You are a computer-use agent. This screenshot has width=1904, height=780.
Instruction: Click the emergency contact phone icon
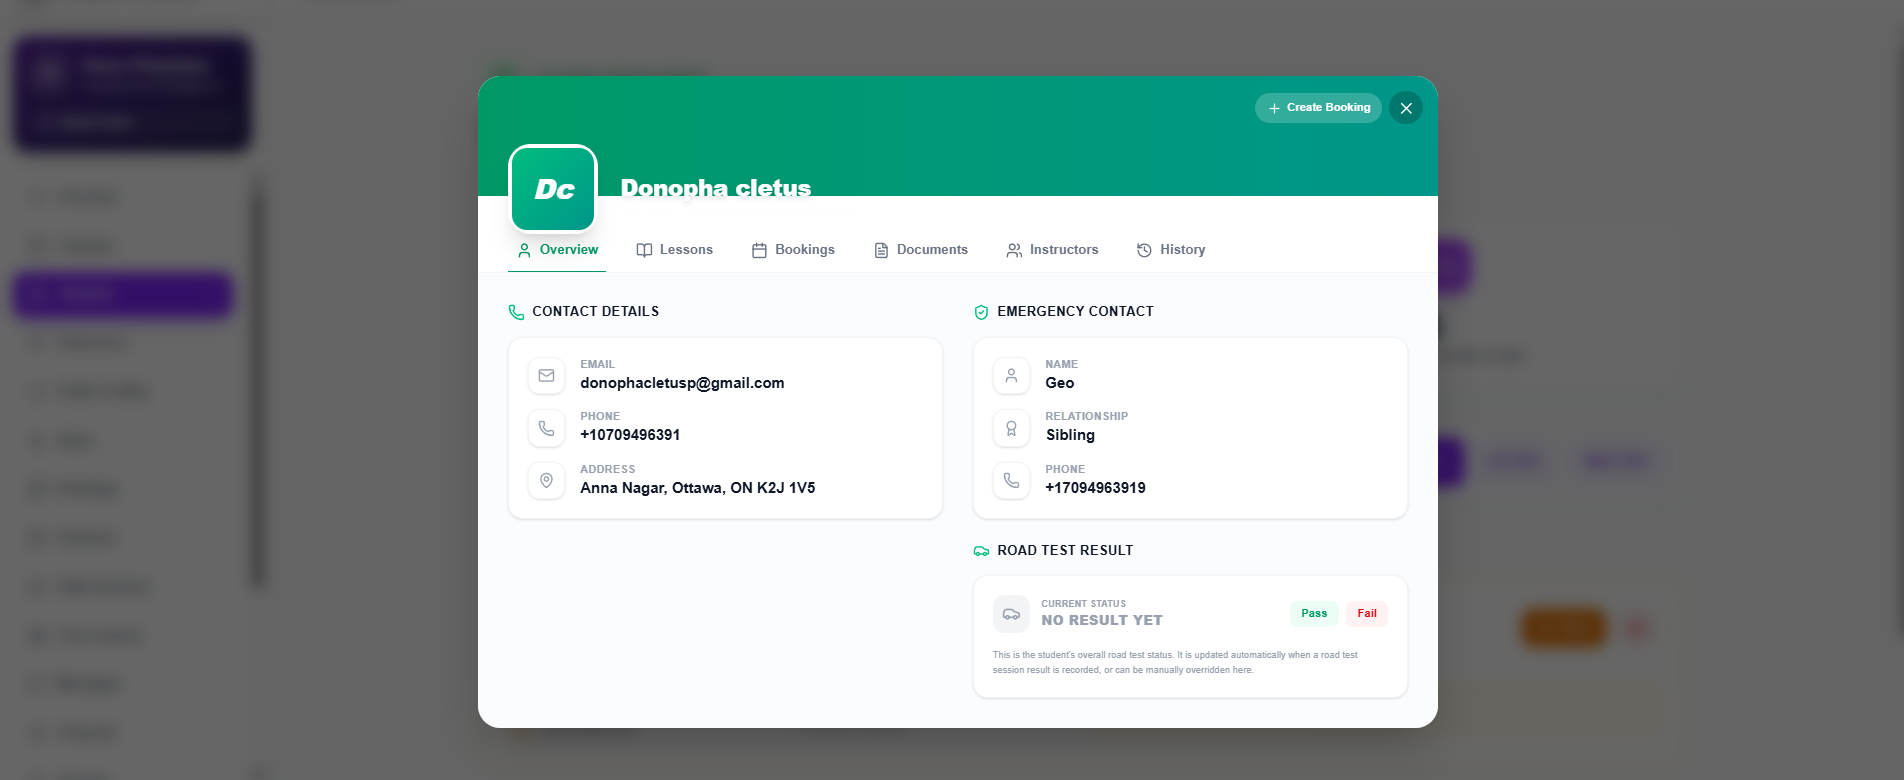coord(1011,481)
